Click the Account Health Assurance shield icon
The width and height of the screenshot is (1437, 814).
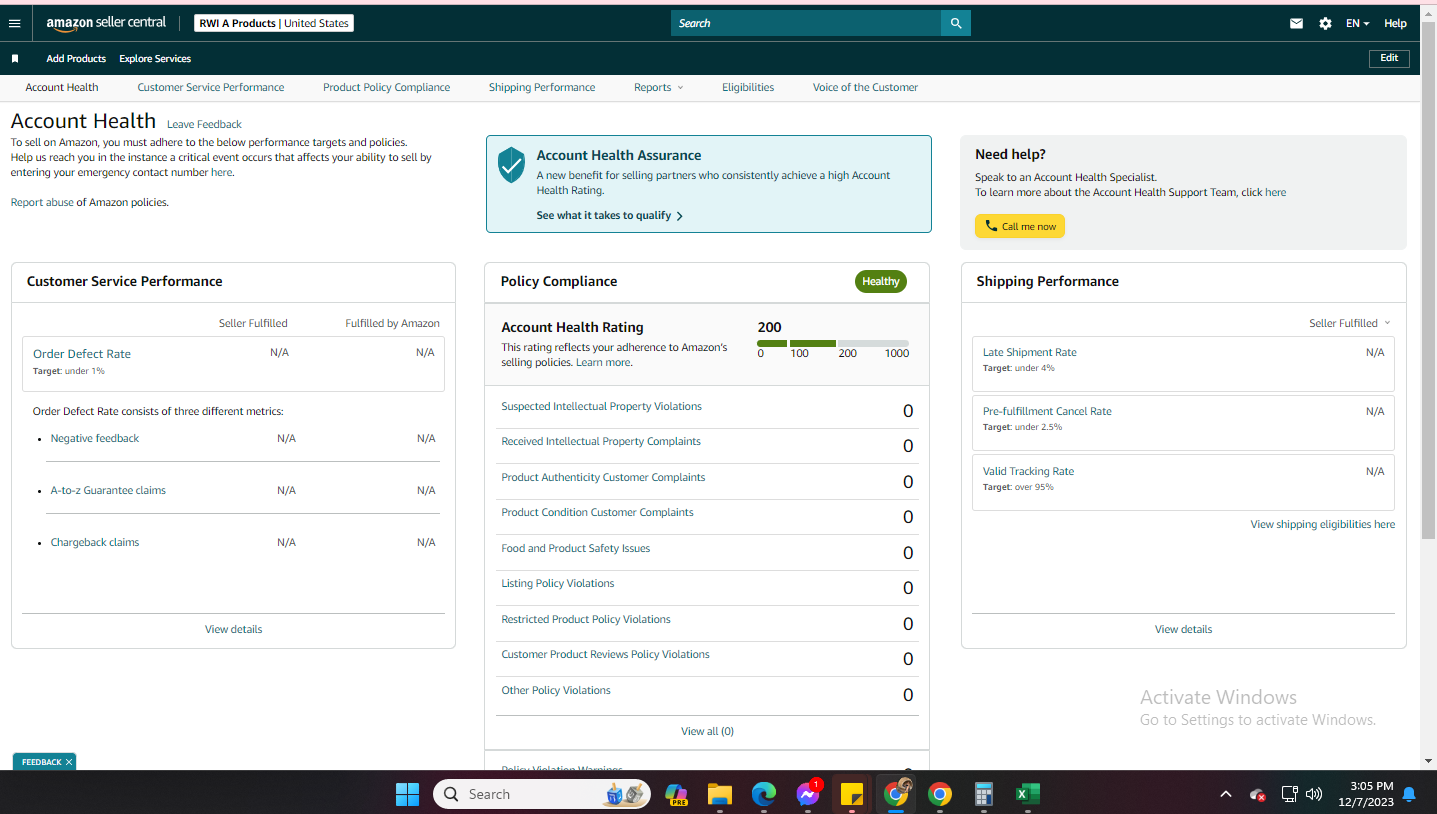(511, 164)
